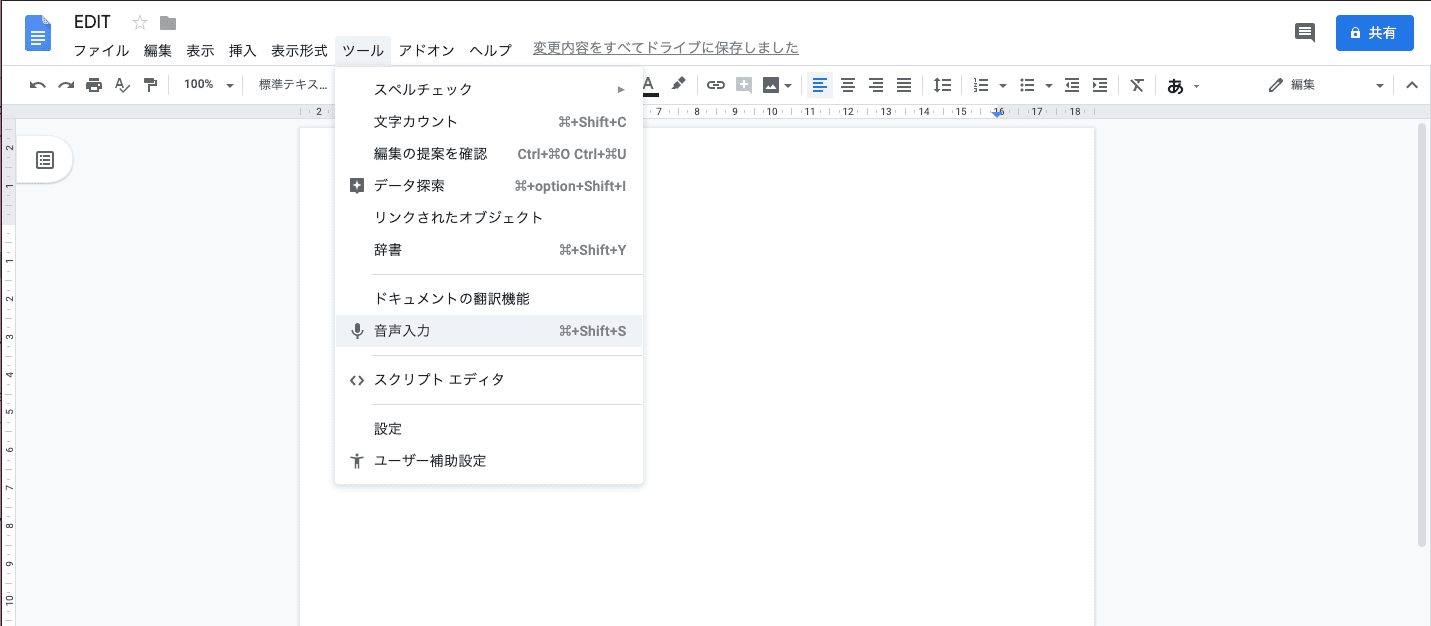
Task: Open the 100% zoom dropdown
Action: (x=208, y=85)
